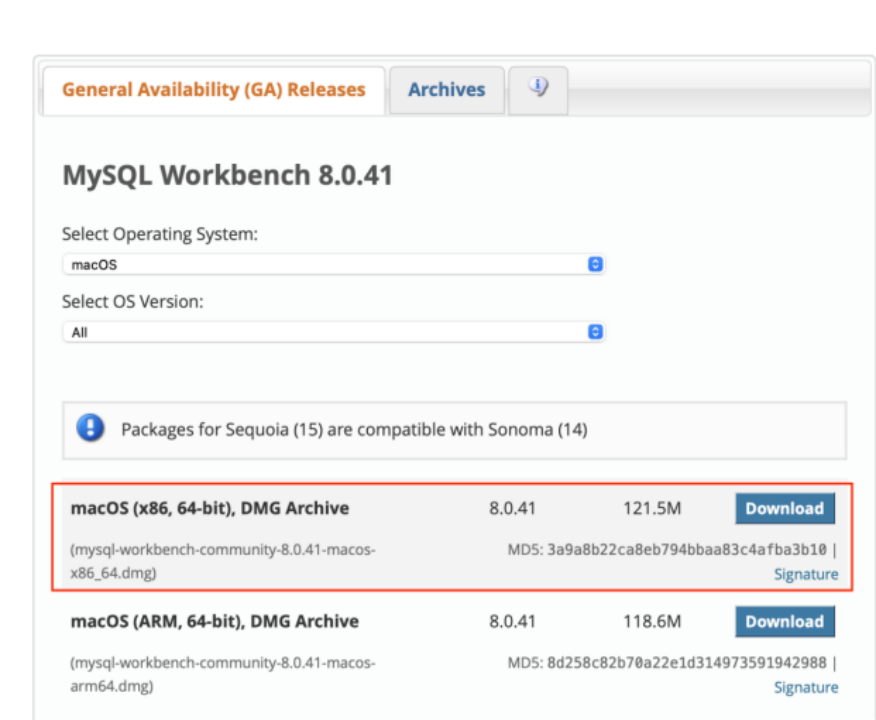Click the Sequoia compatible with Sonoma notice text
876x720 pixels.
pos(354,430)
